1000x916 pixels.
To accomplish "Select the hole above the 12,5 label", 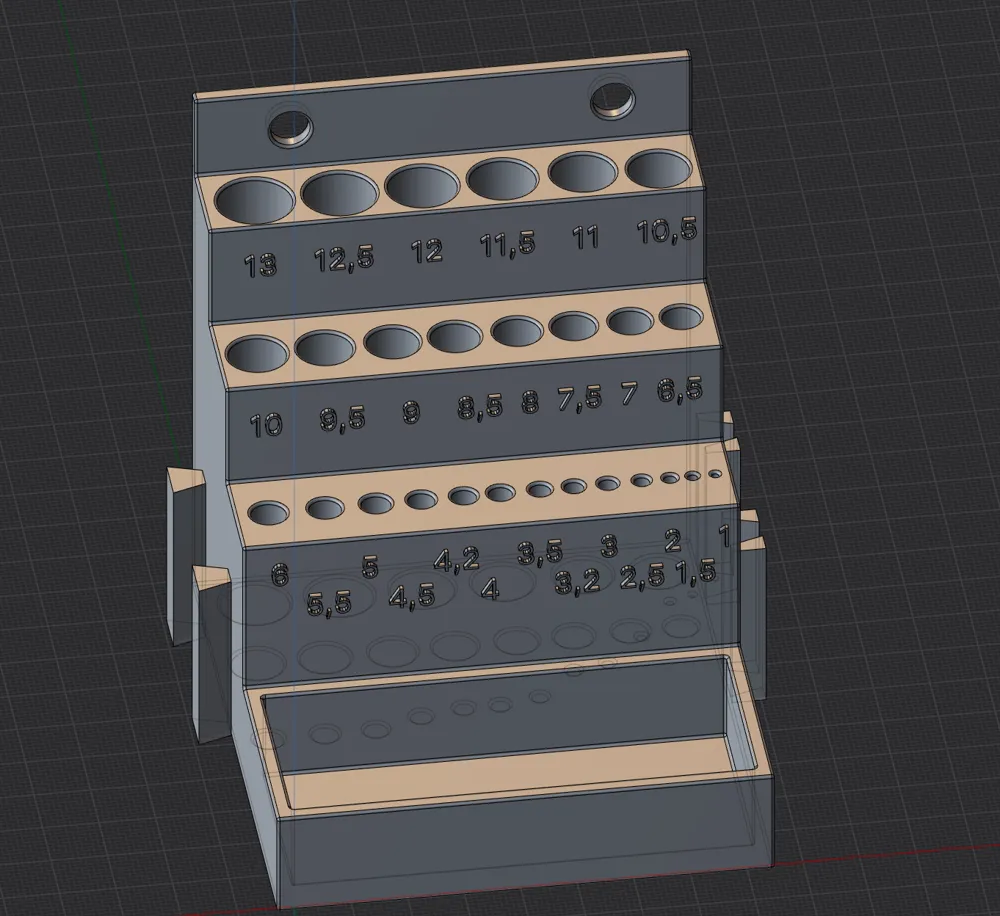I will [x=339, y=193].
